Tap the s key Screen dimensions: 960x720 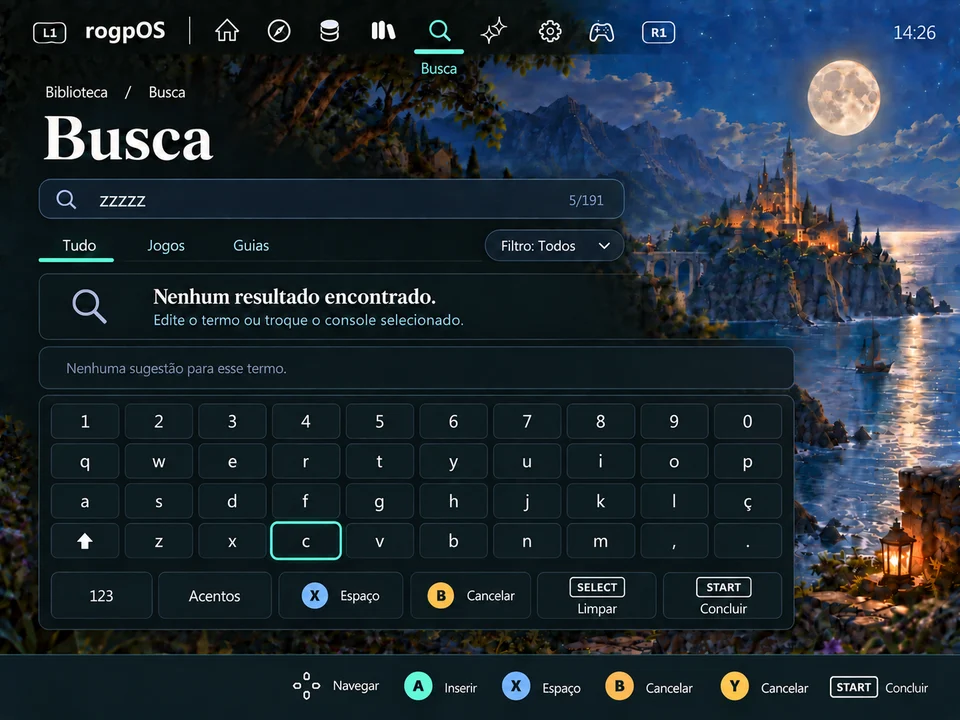click(159, 501)
